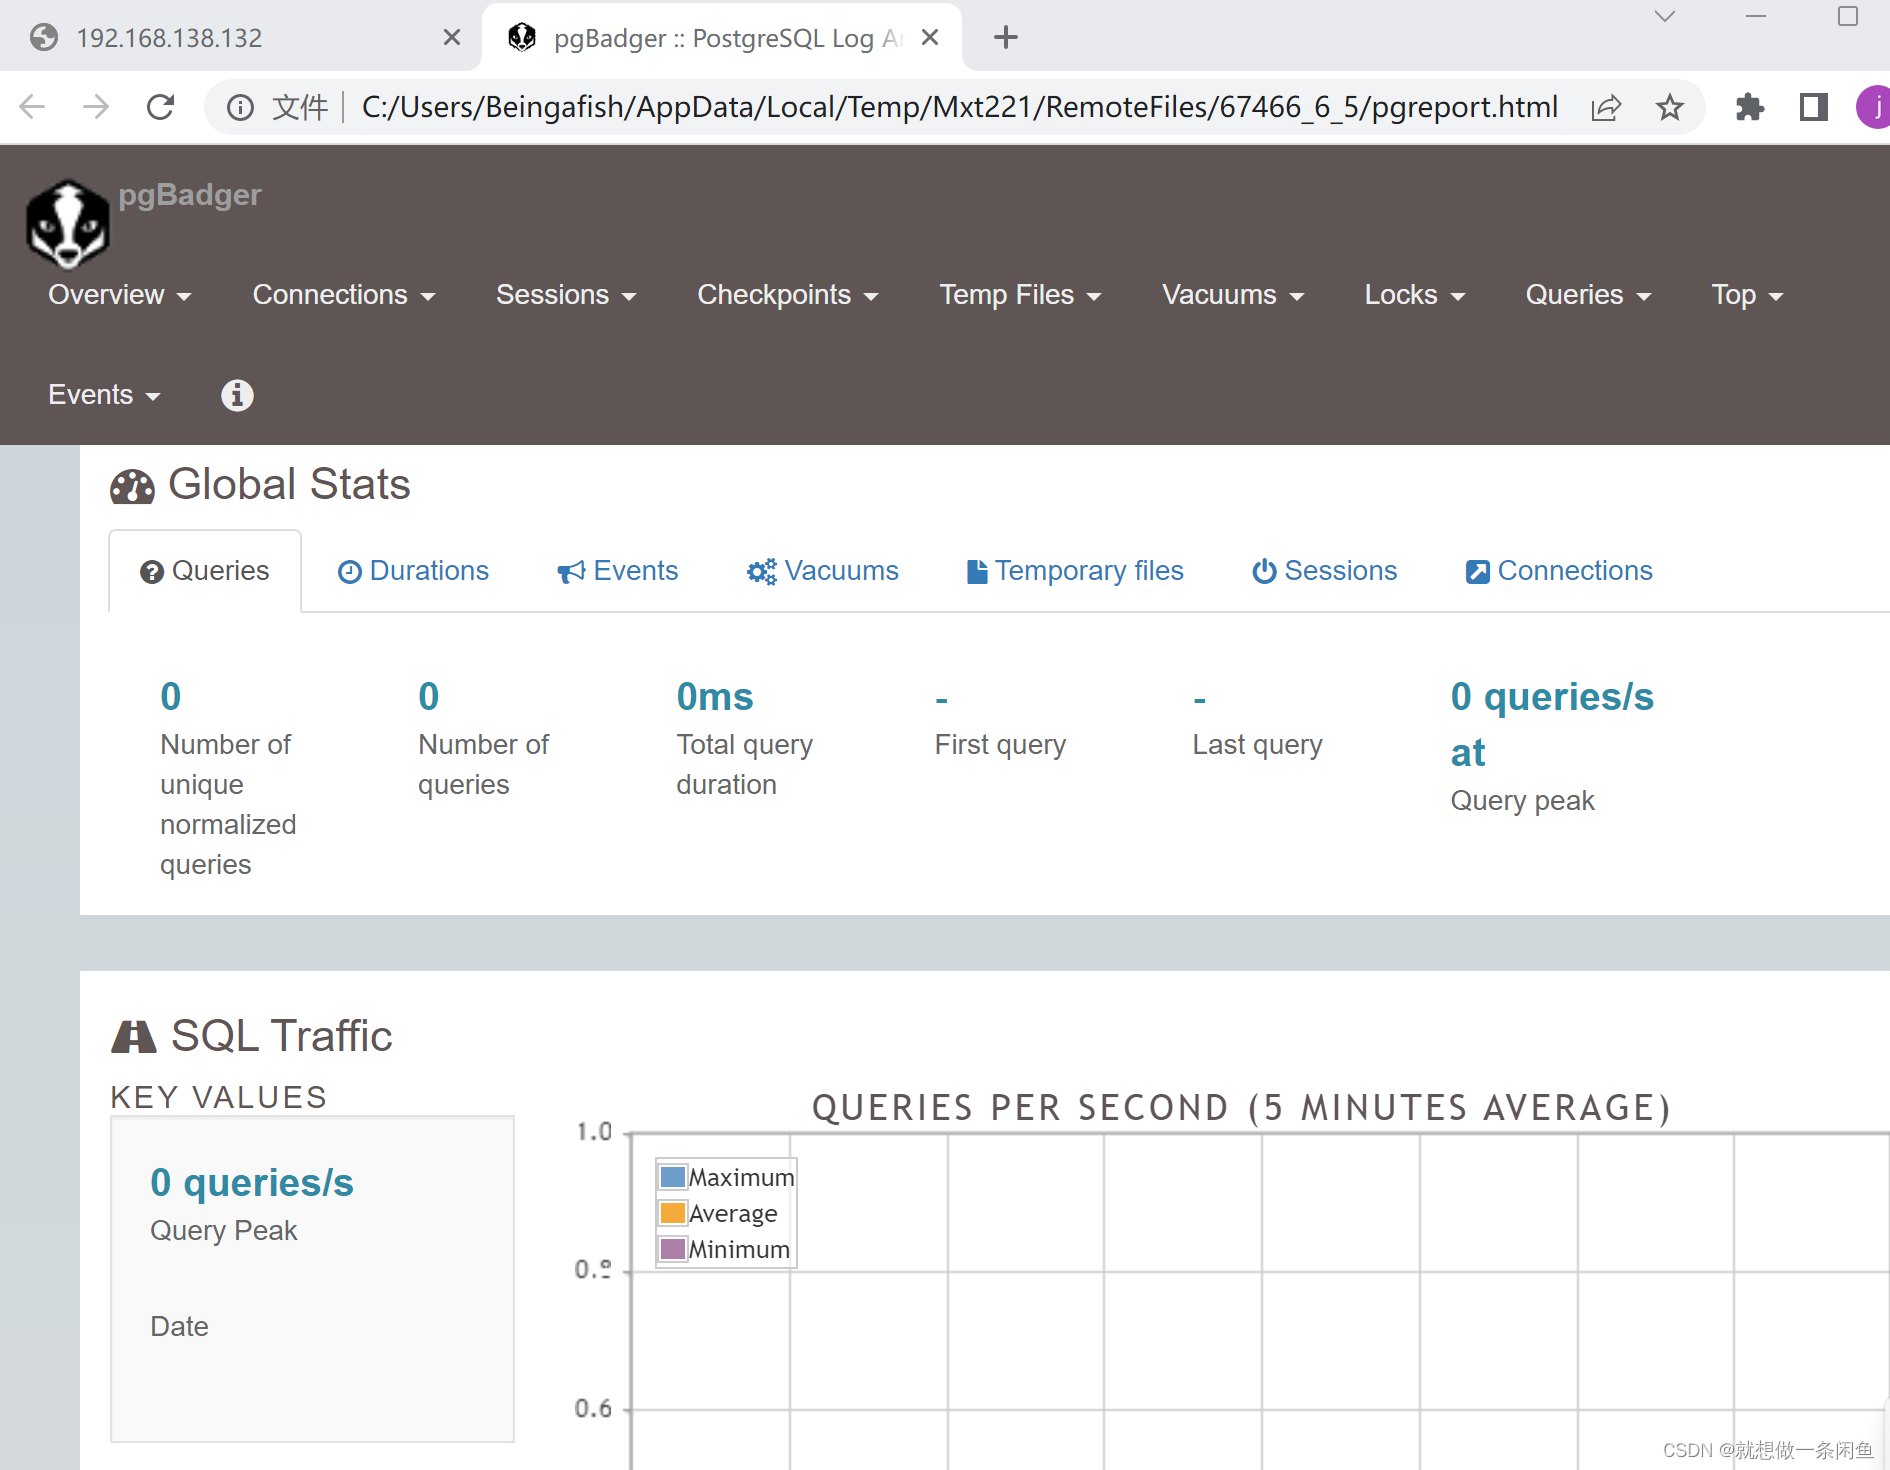Expand the Vacuums navbar dropdown
1890x1470 pixels.
pos(1233,295)
